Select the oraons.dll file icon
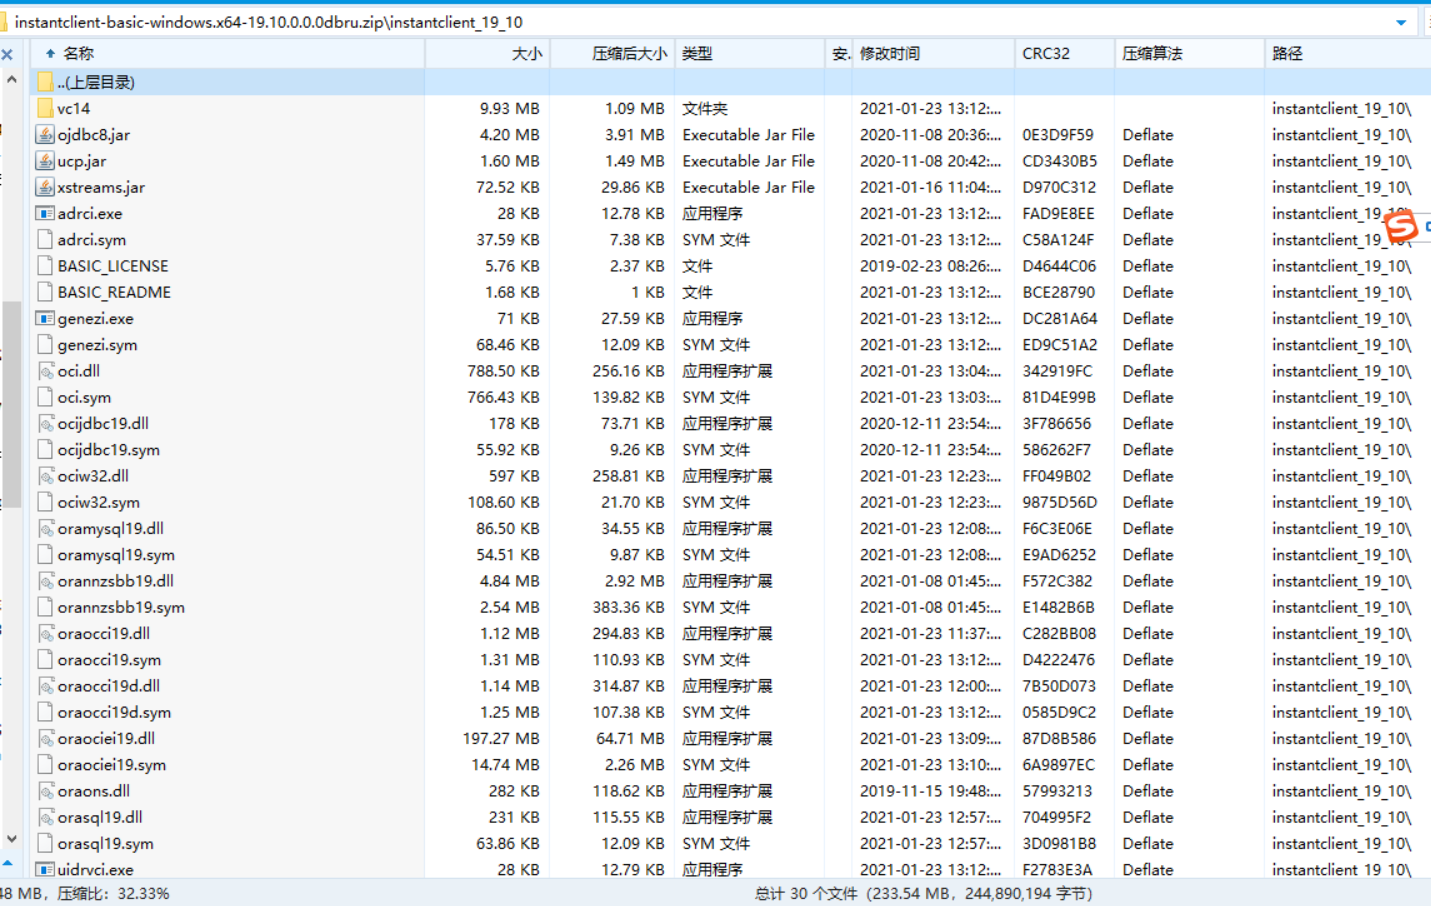Screen dimensions: 1431x906 [45, 791]
